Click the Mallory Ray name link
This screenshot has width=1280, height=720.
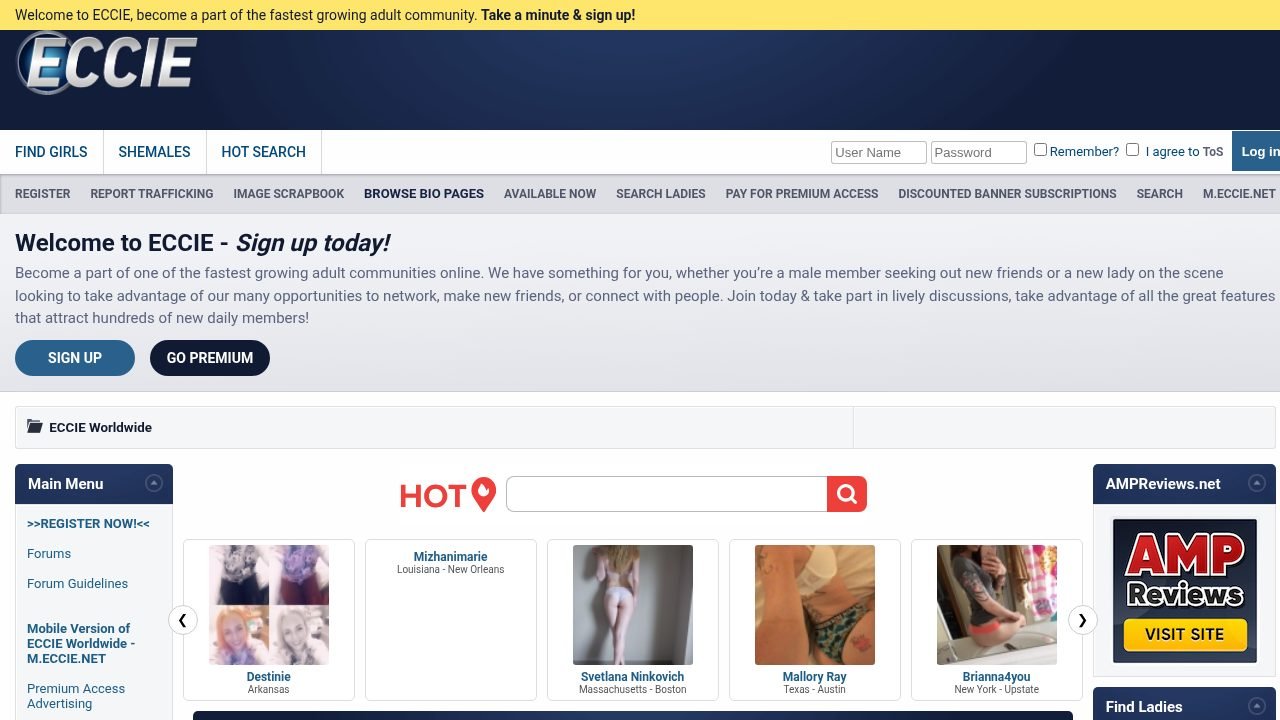tap(815, 677)
